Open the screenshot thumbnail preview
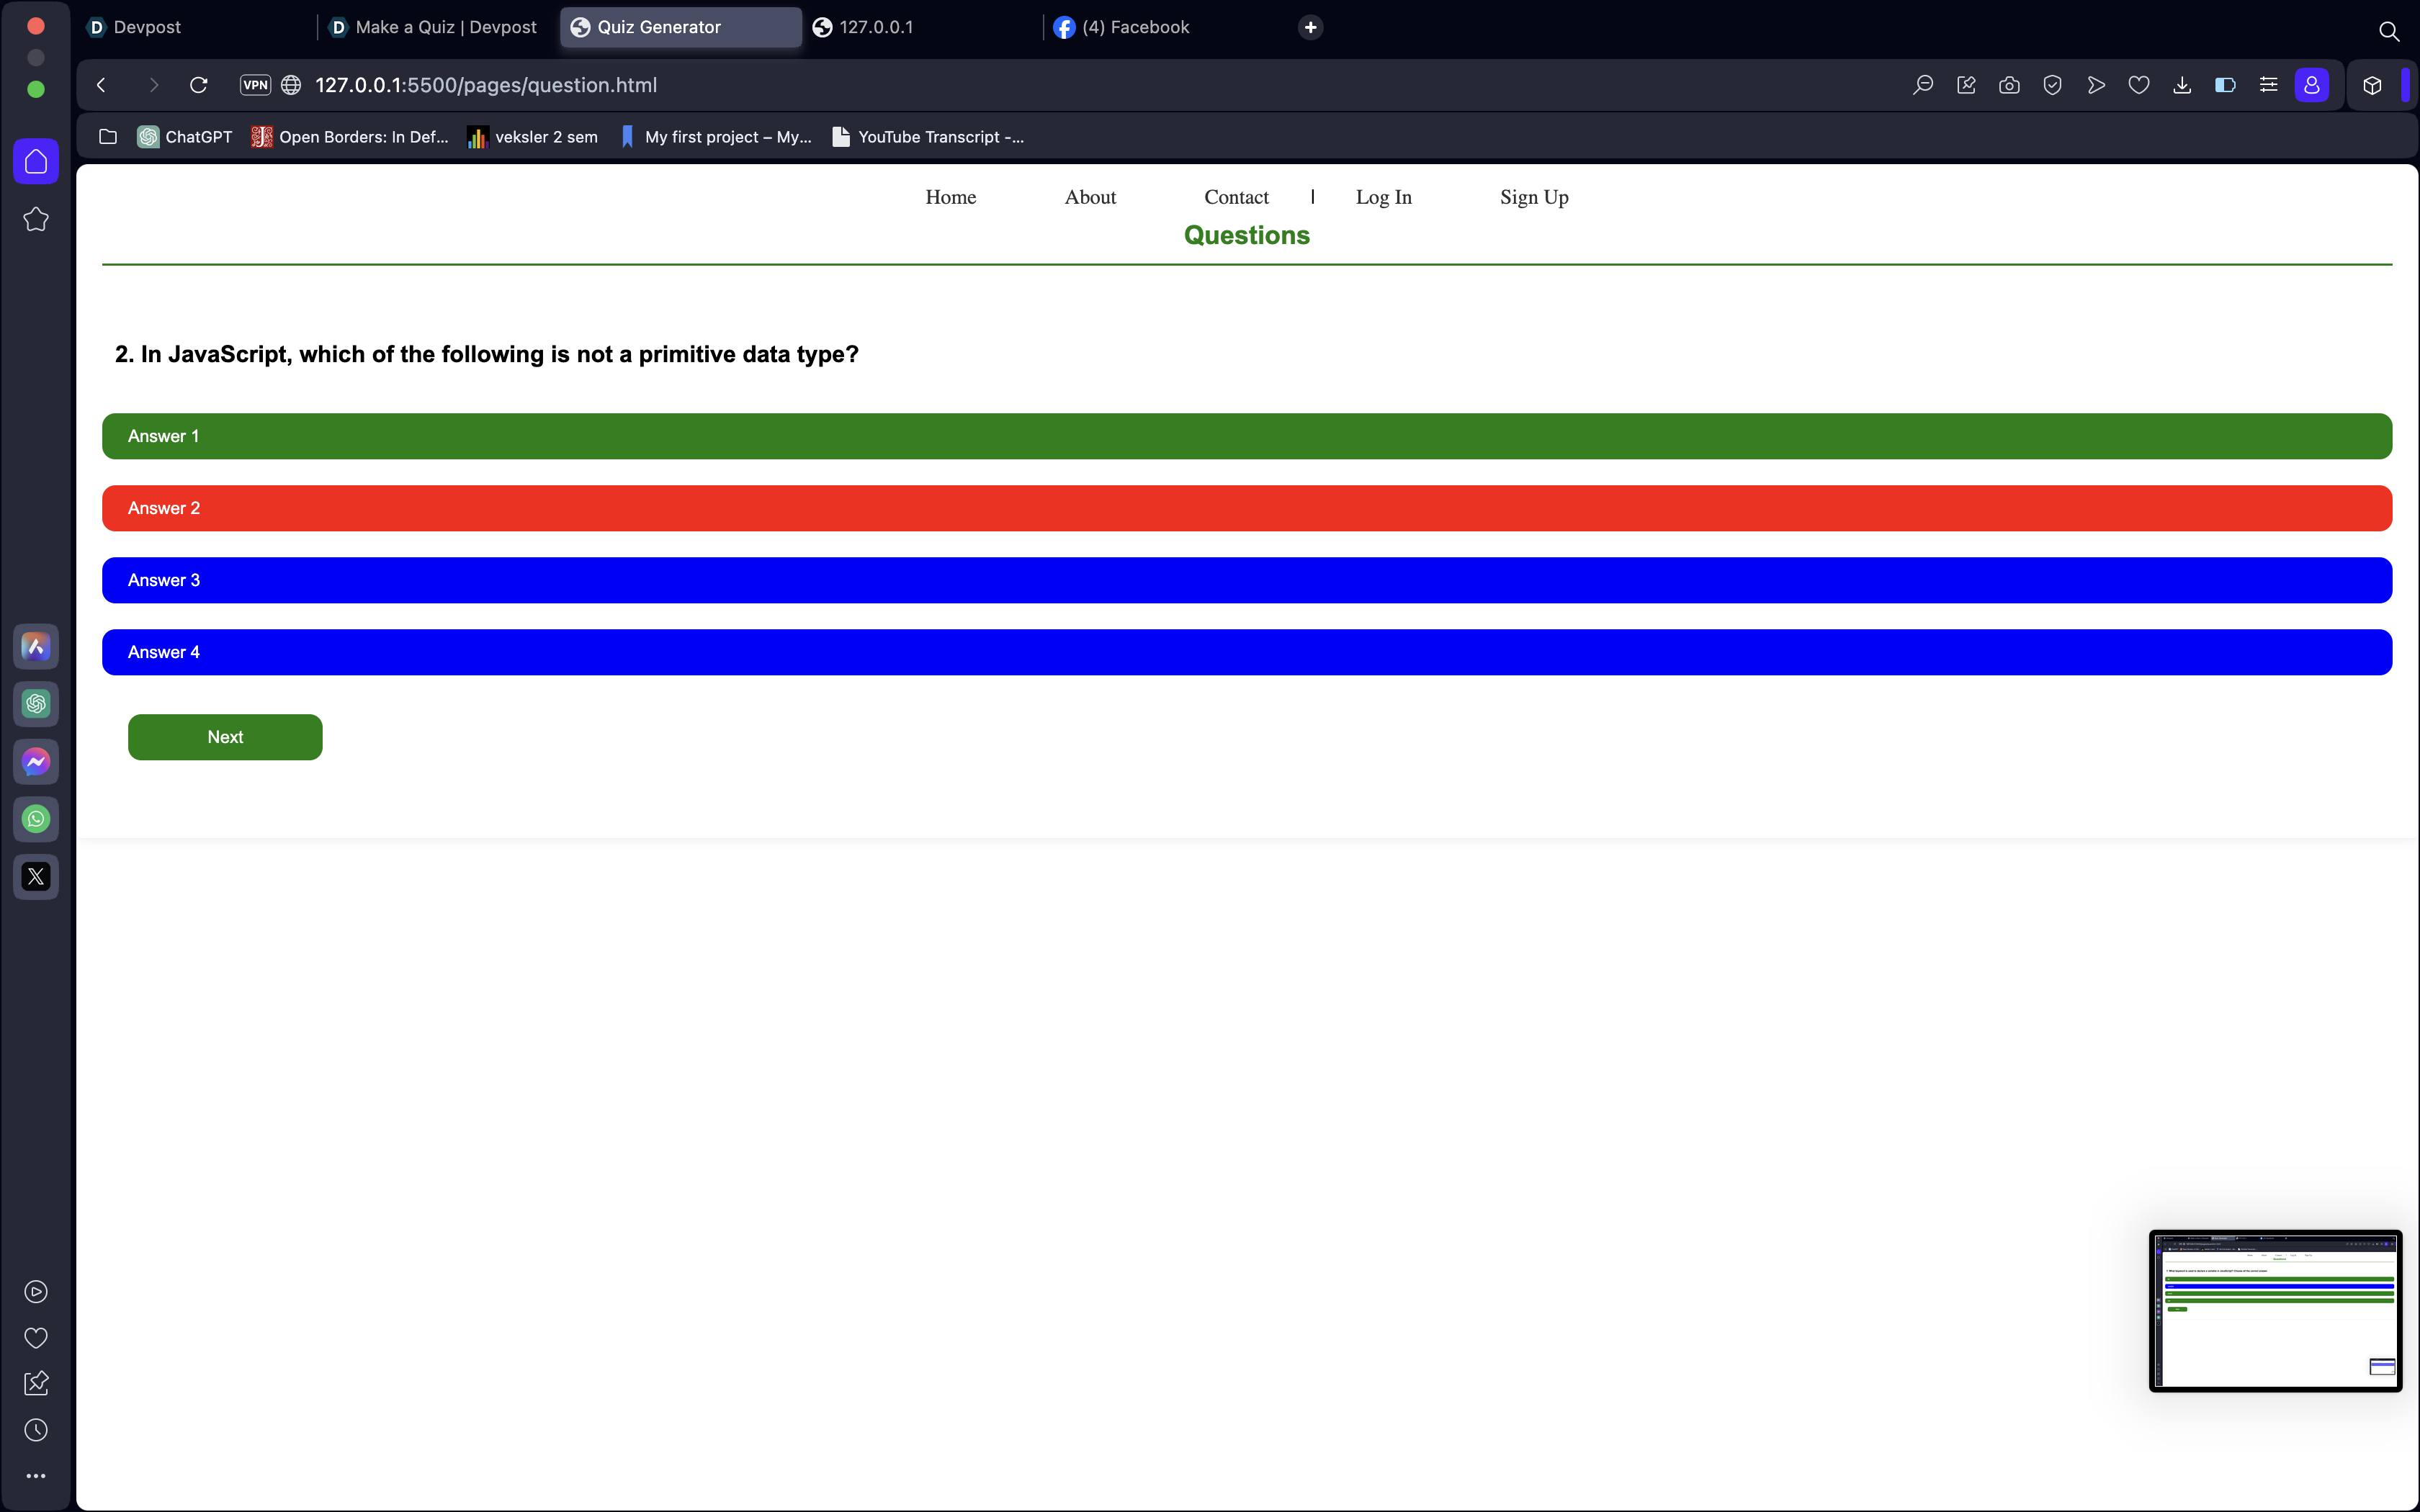2420x1512 pixels. coord(2275,1310)
